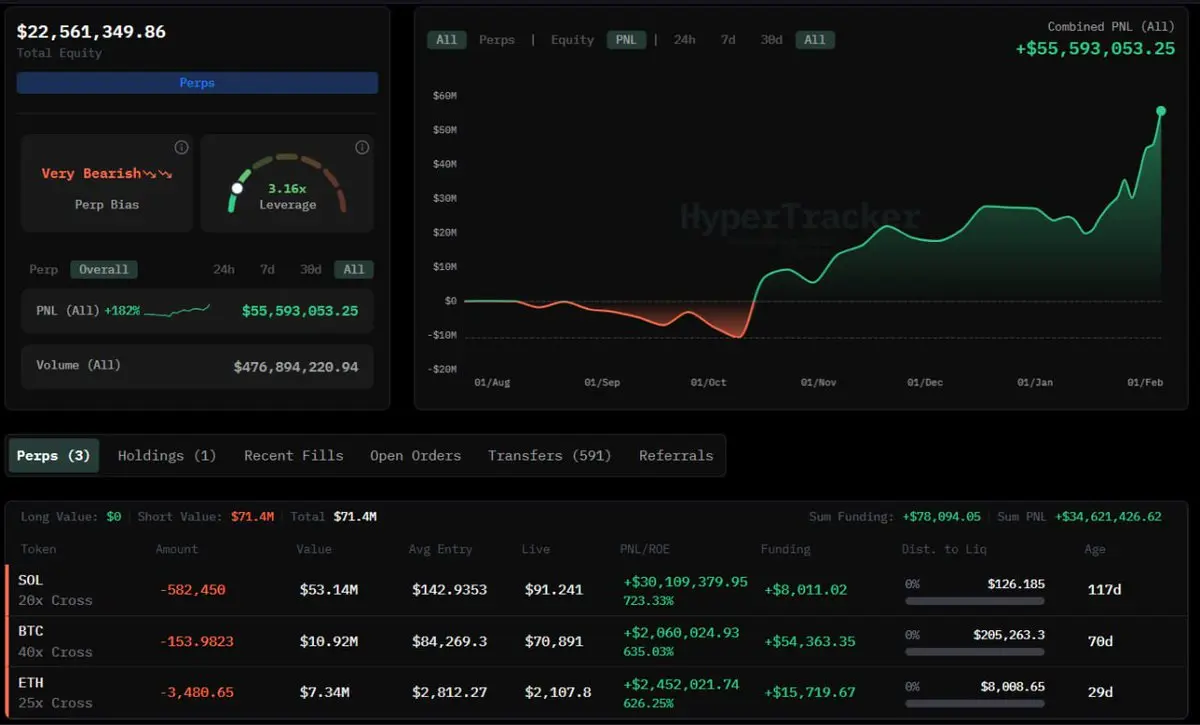The image size is (1200, 725).
Task: Click ETH's Dist. to Liq bar
Action: (x=974, y=703)
